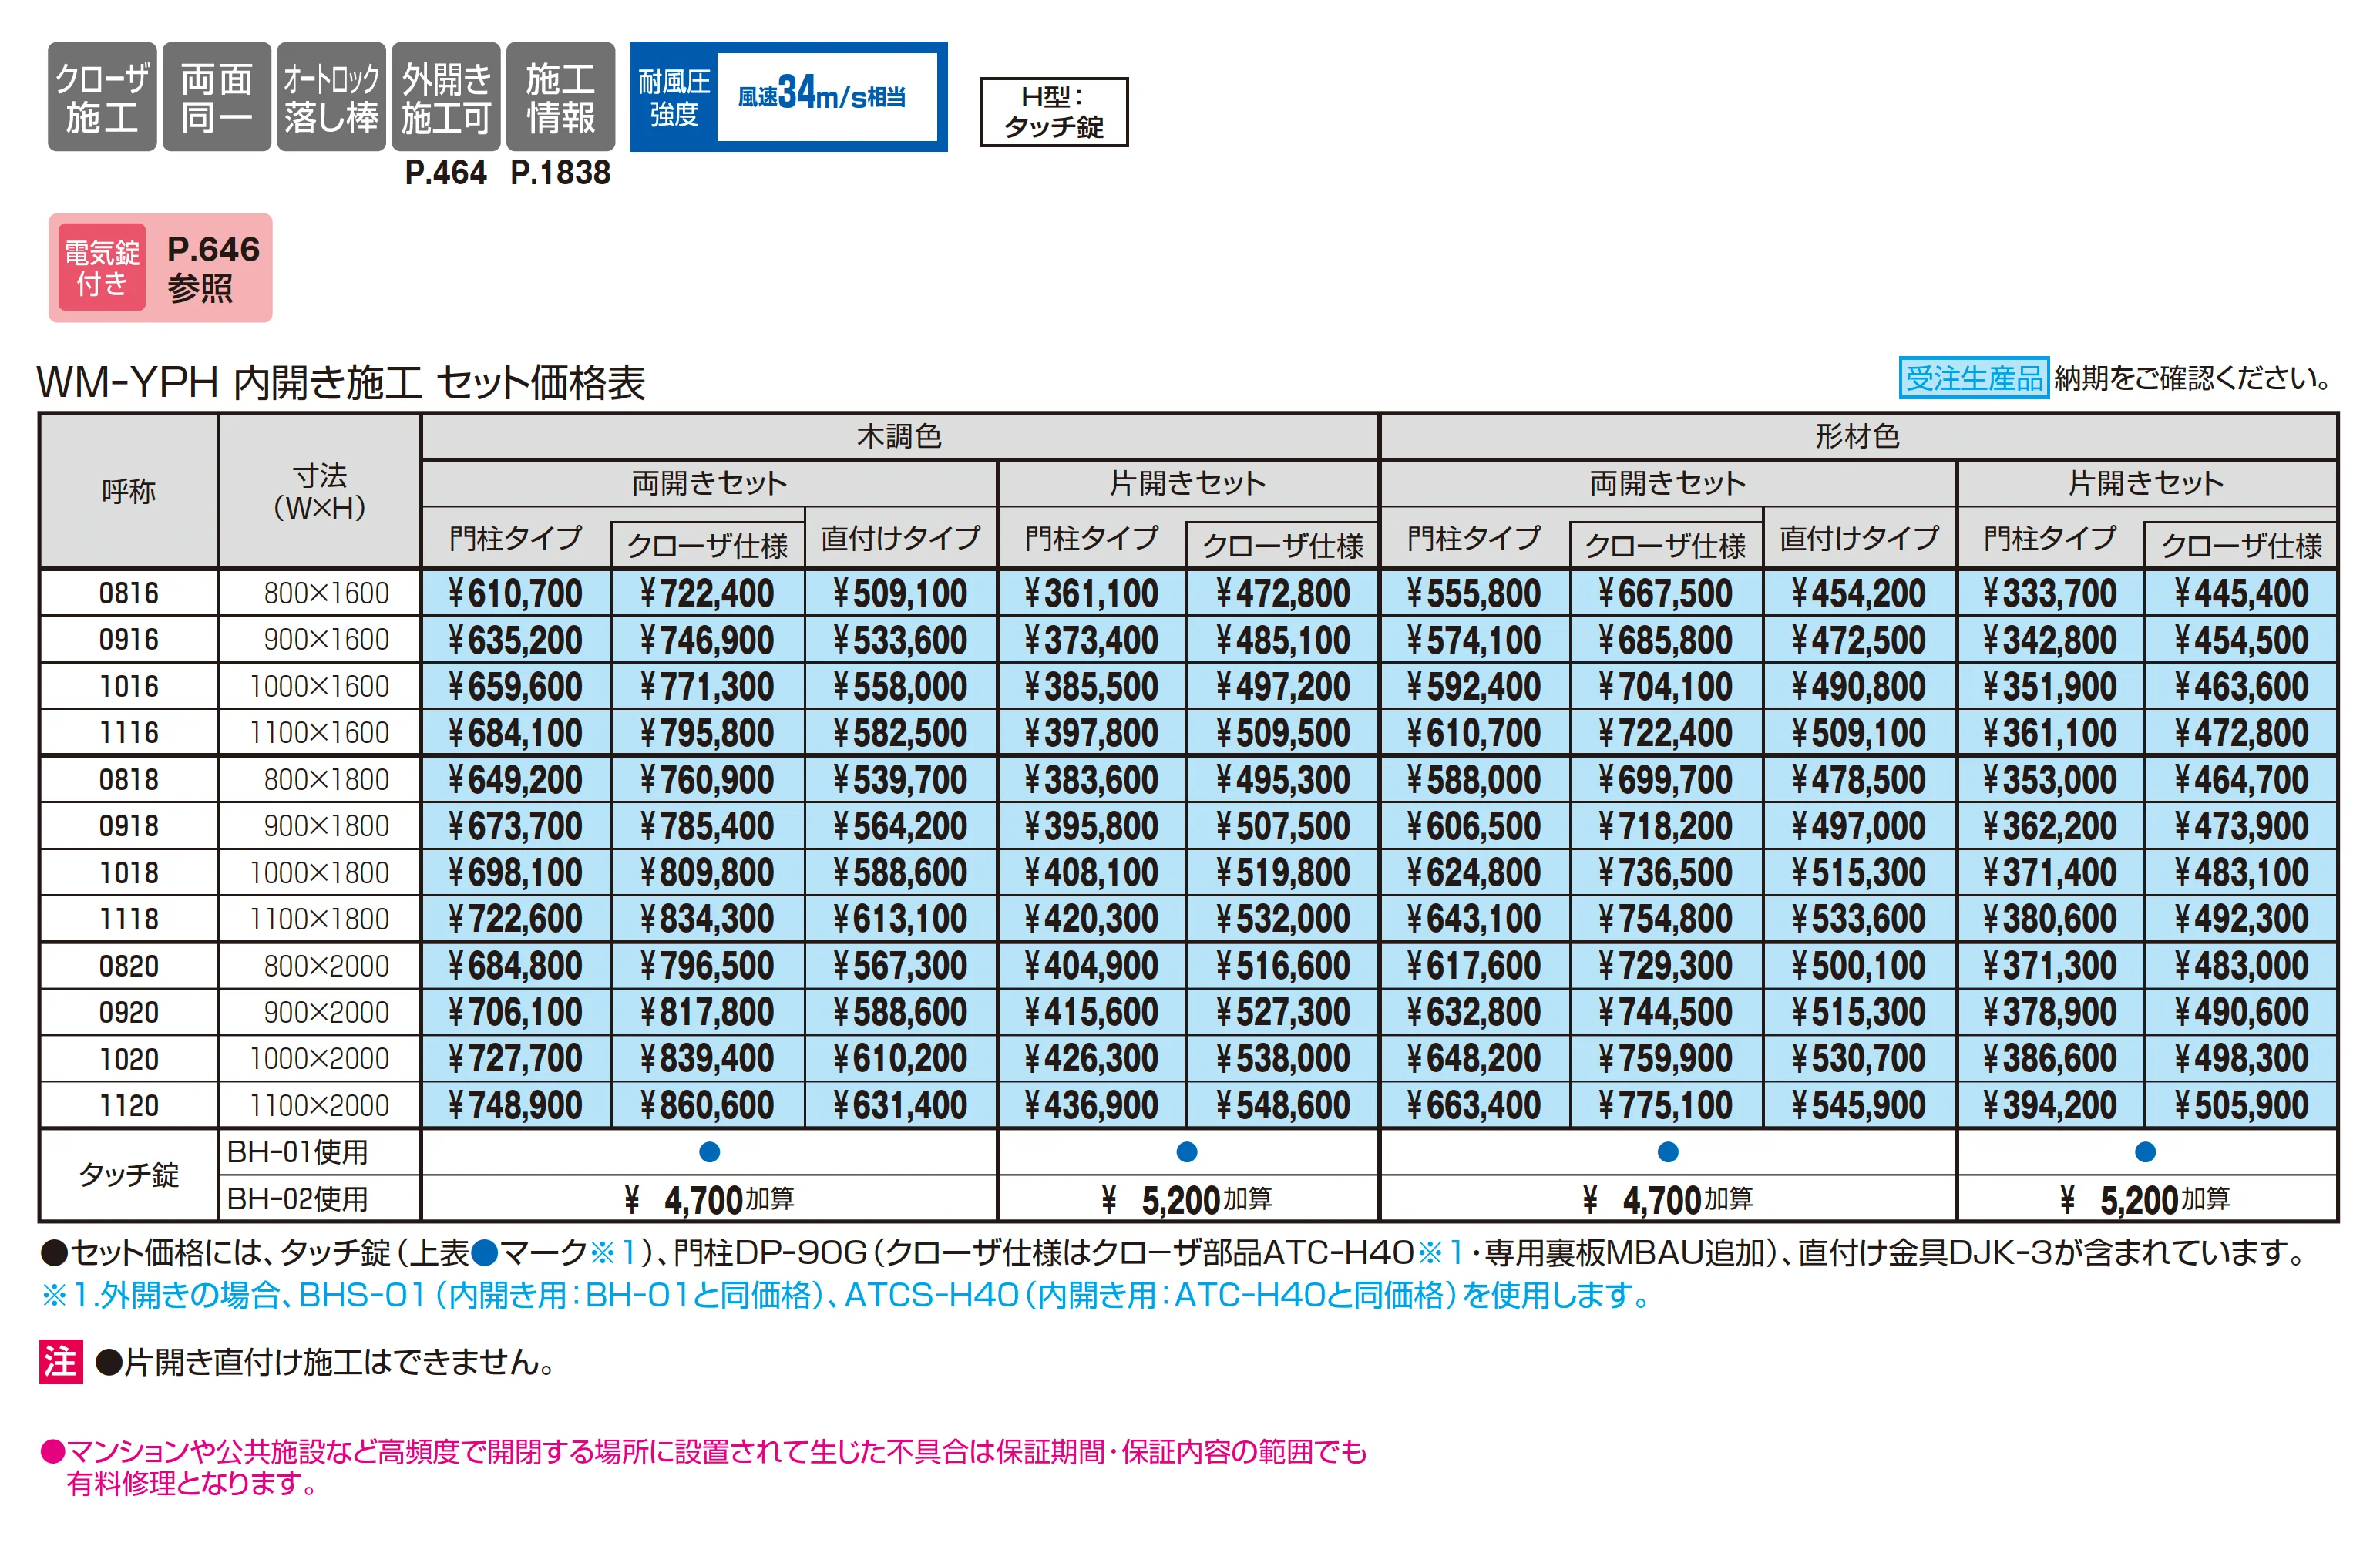Click the 1120 row label

(129, 1105)
